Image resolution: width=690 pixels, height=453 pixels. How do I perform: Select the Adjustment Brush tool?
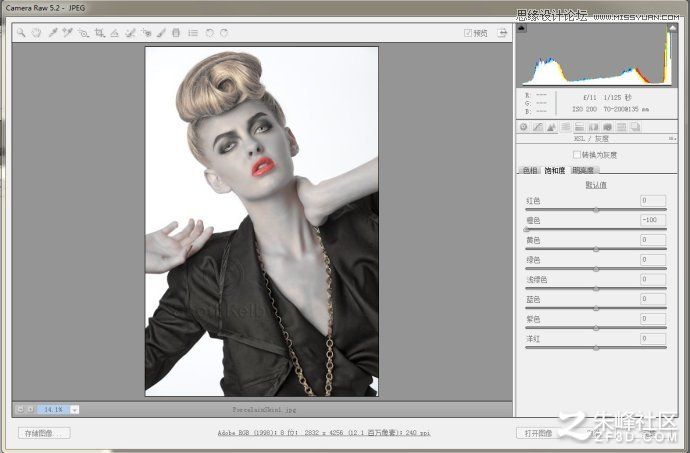161,33
